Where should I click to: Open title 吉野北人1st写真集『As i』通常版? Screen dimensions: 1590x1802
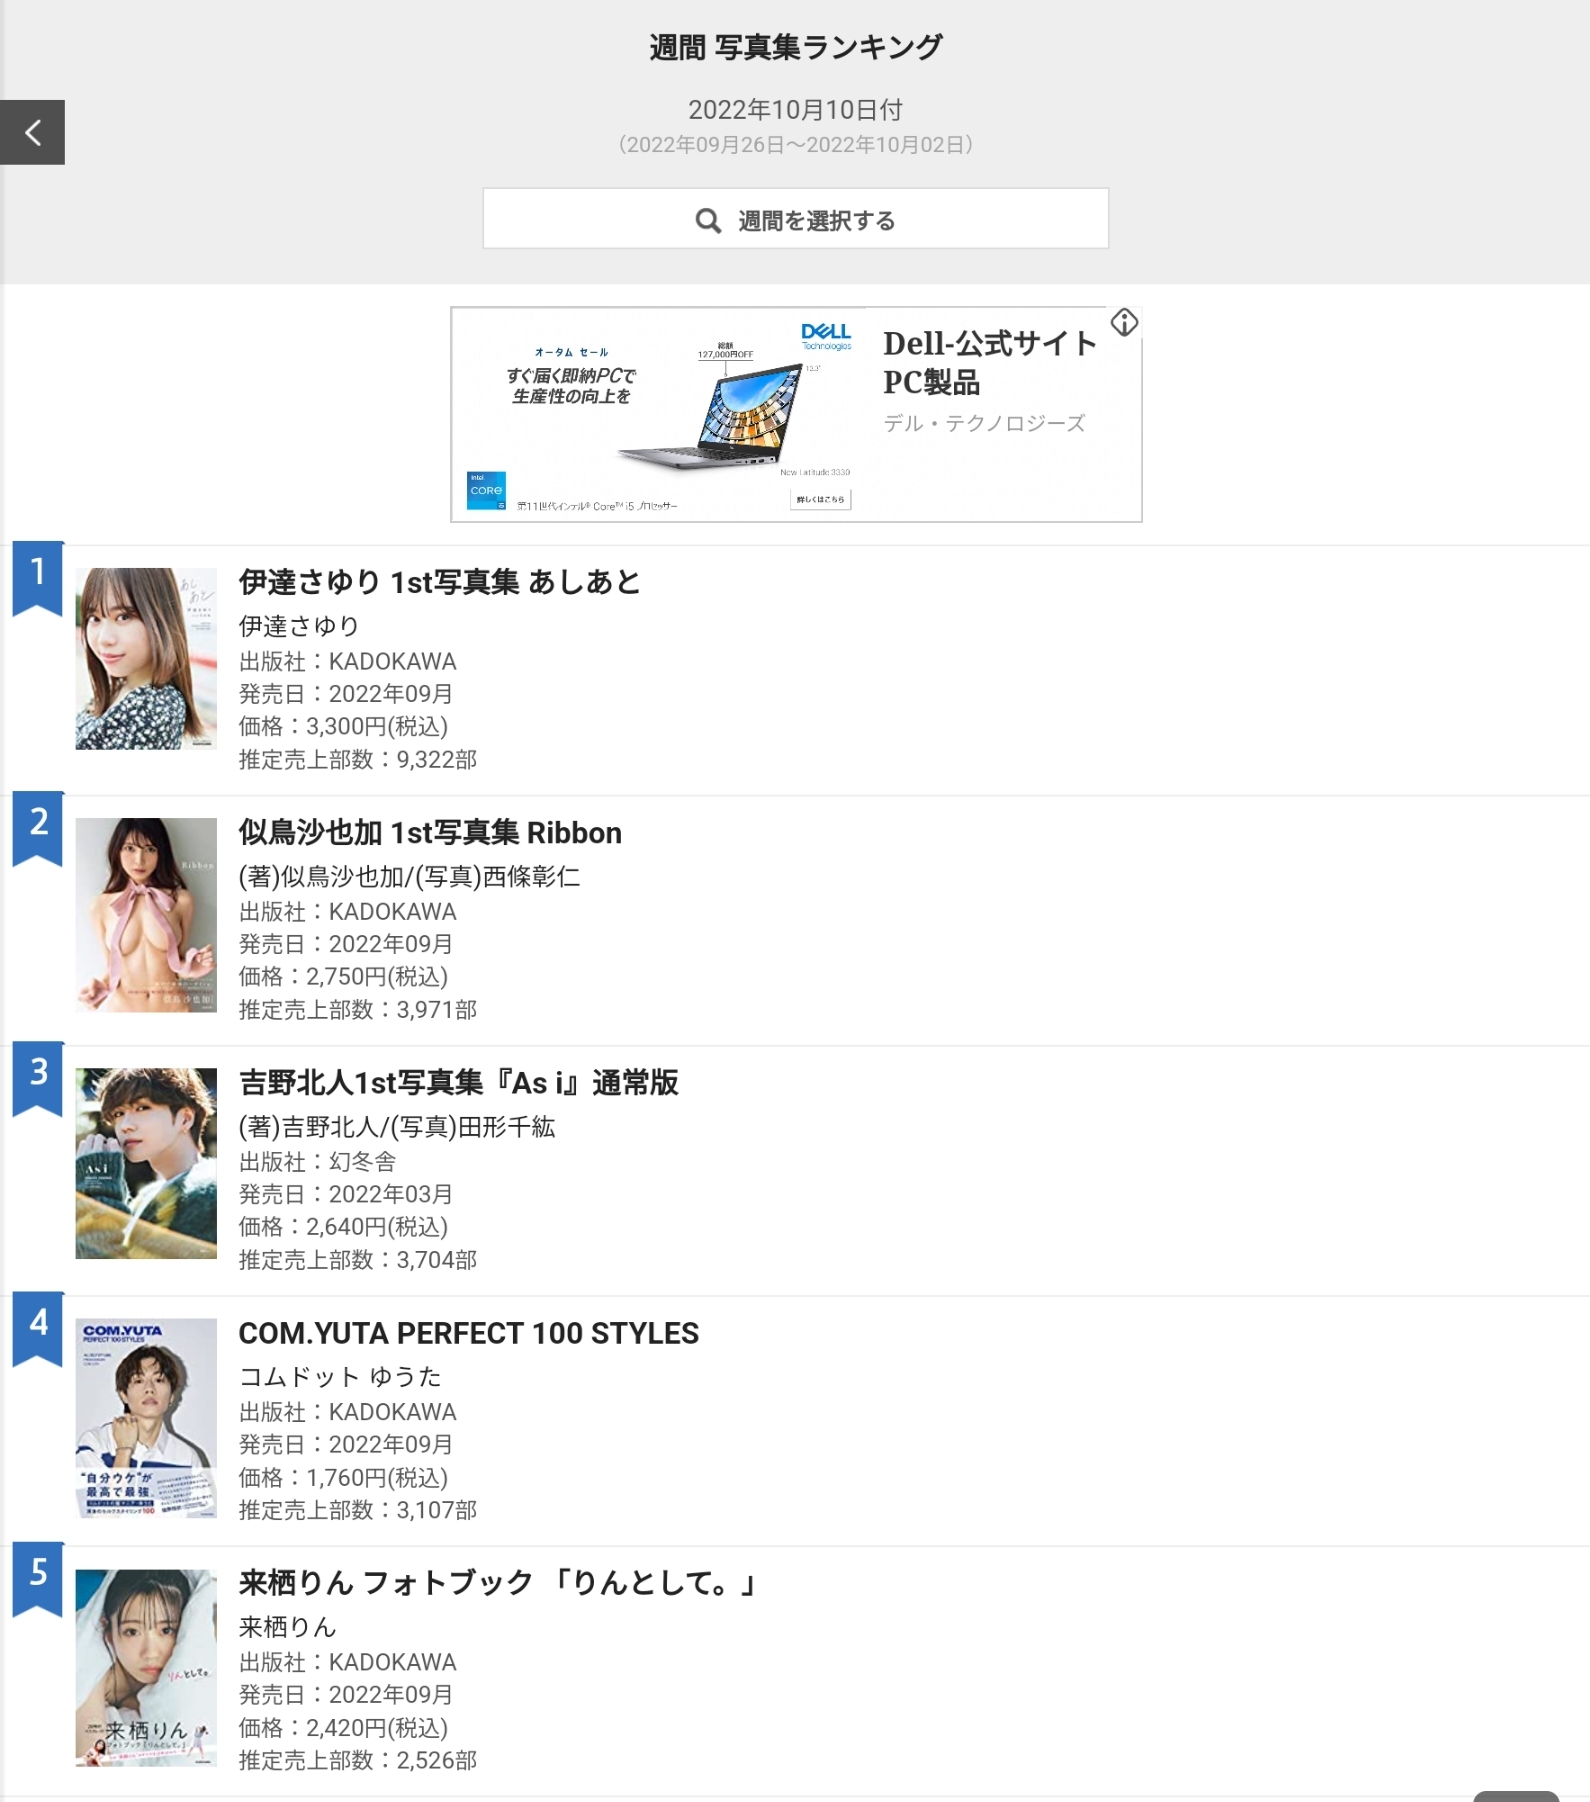point(458,1083)
